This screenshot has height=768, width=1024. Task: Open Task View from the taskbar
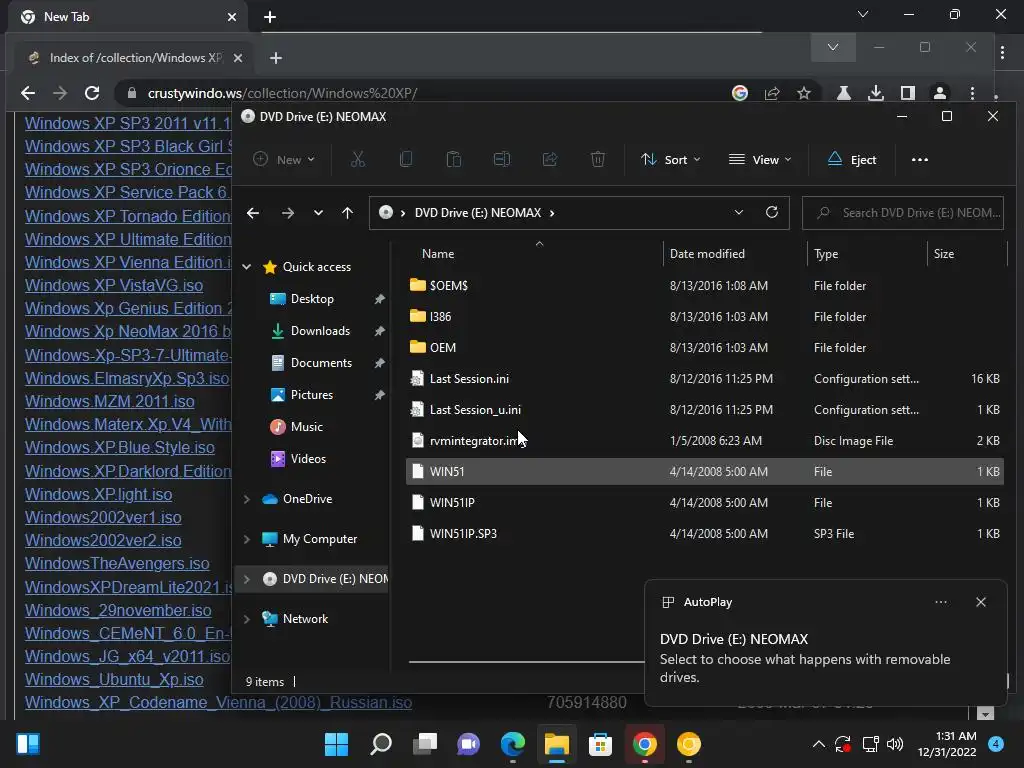pos(424,744)
